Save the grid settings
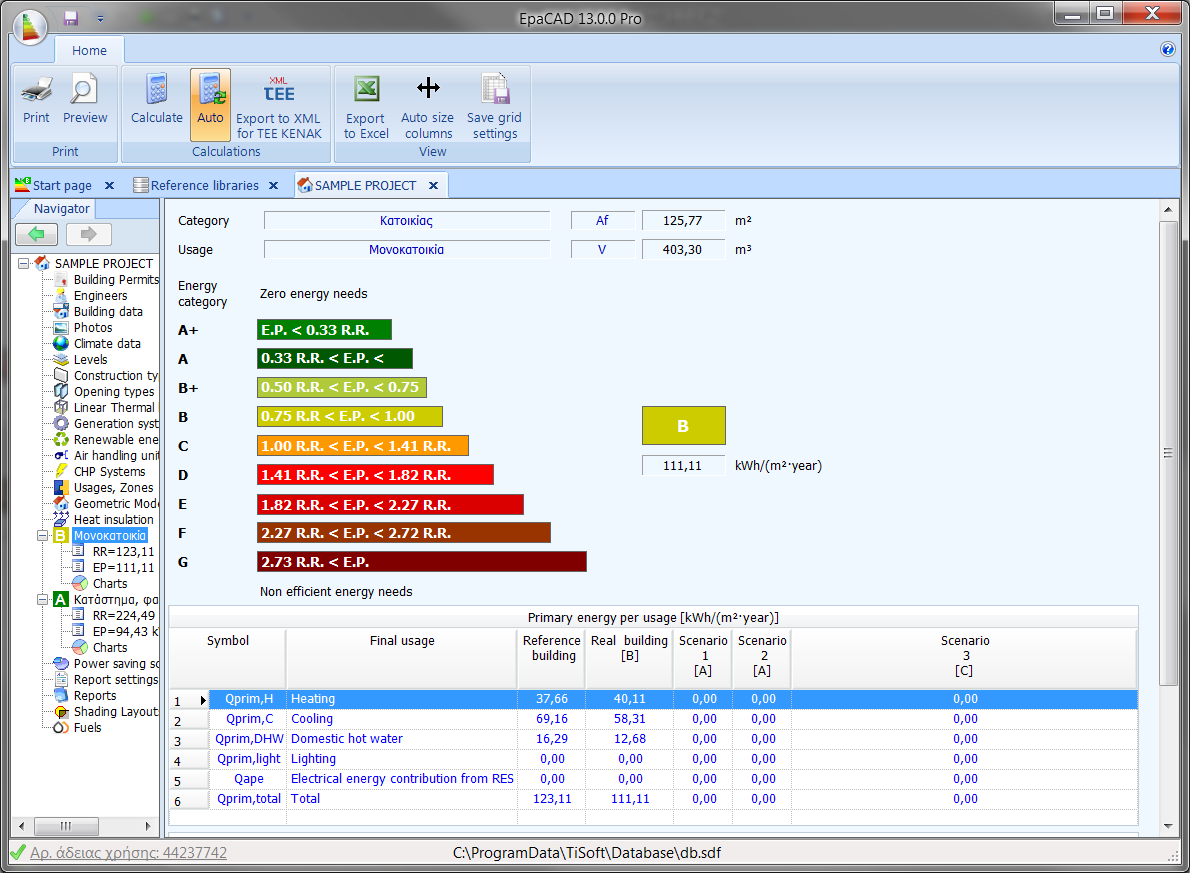Viewport: 1190px width, 873px height. coord(494,106)
